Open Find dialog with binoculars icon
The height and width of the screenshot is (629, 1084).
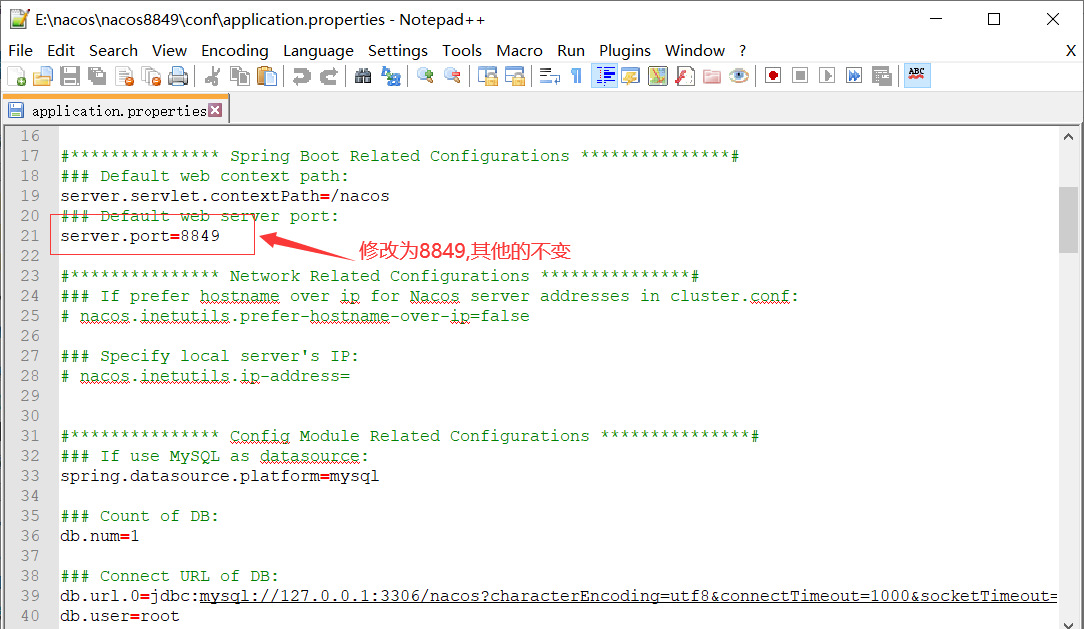[363, 76]
